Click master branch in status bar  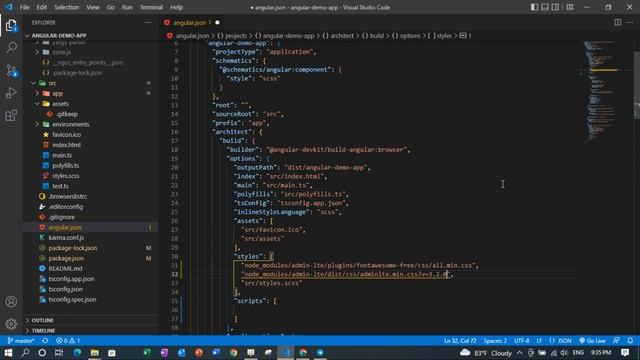click(x=21, y=340)
